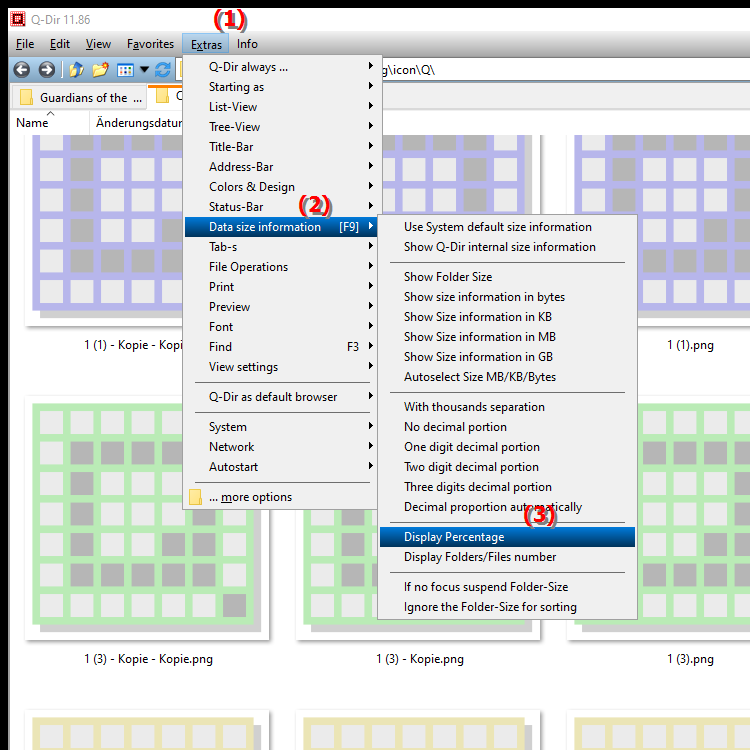The width and height of the screenshot is (750, 750).
Task: Click ... more options entry
Action: pos(281,497)
